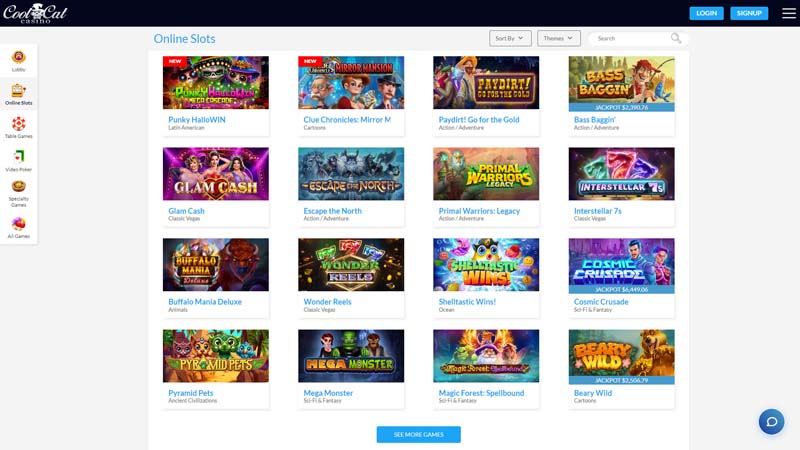This screenshot has width=800, height=450.
Task: Select the Online Slots sidebar icon
Action: pos(18,90)
